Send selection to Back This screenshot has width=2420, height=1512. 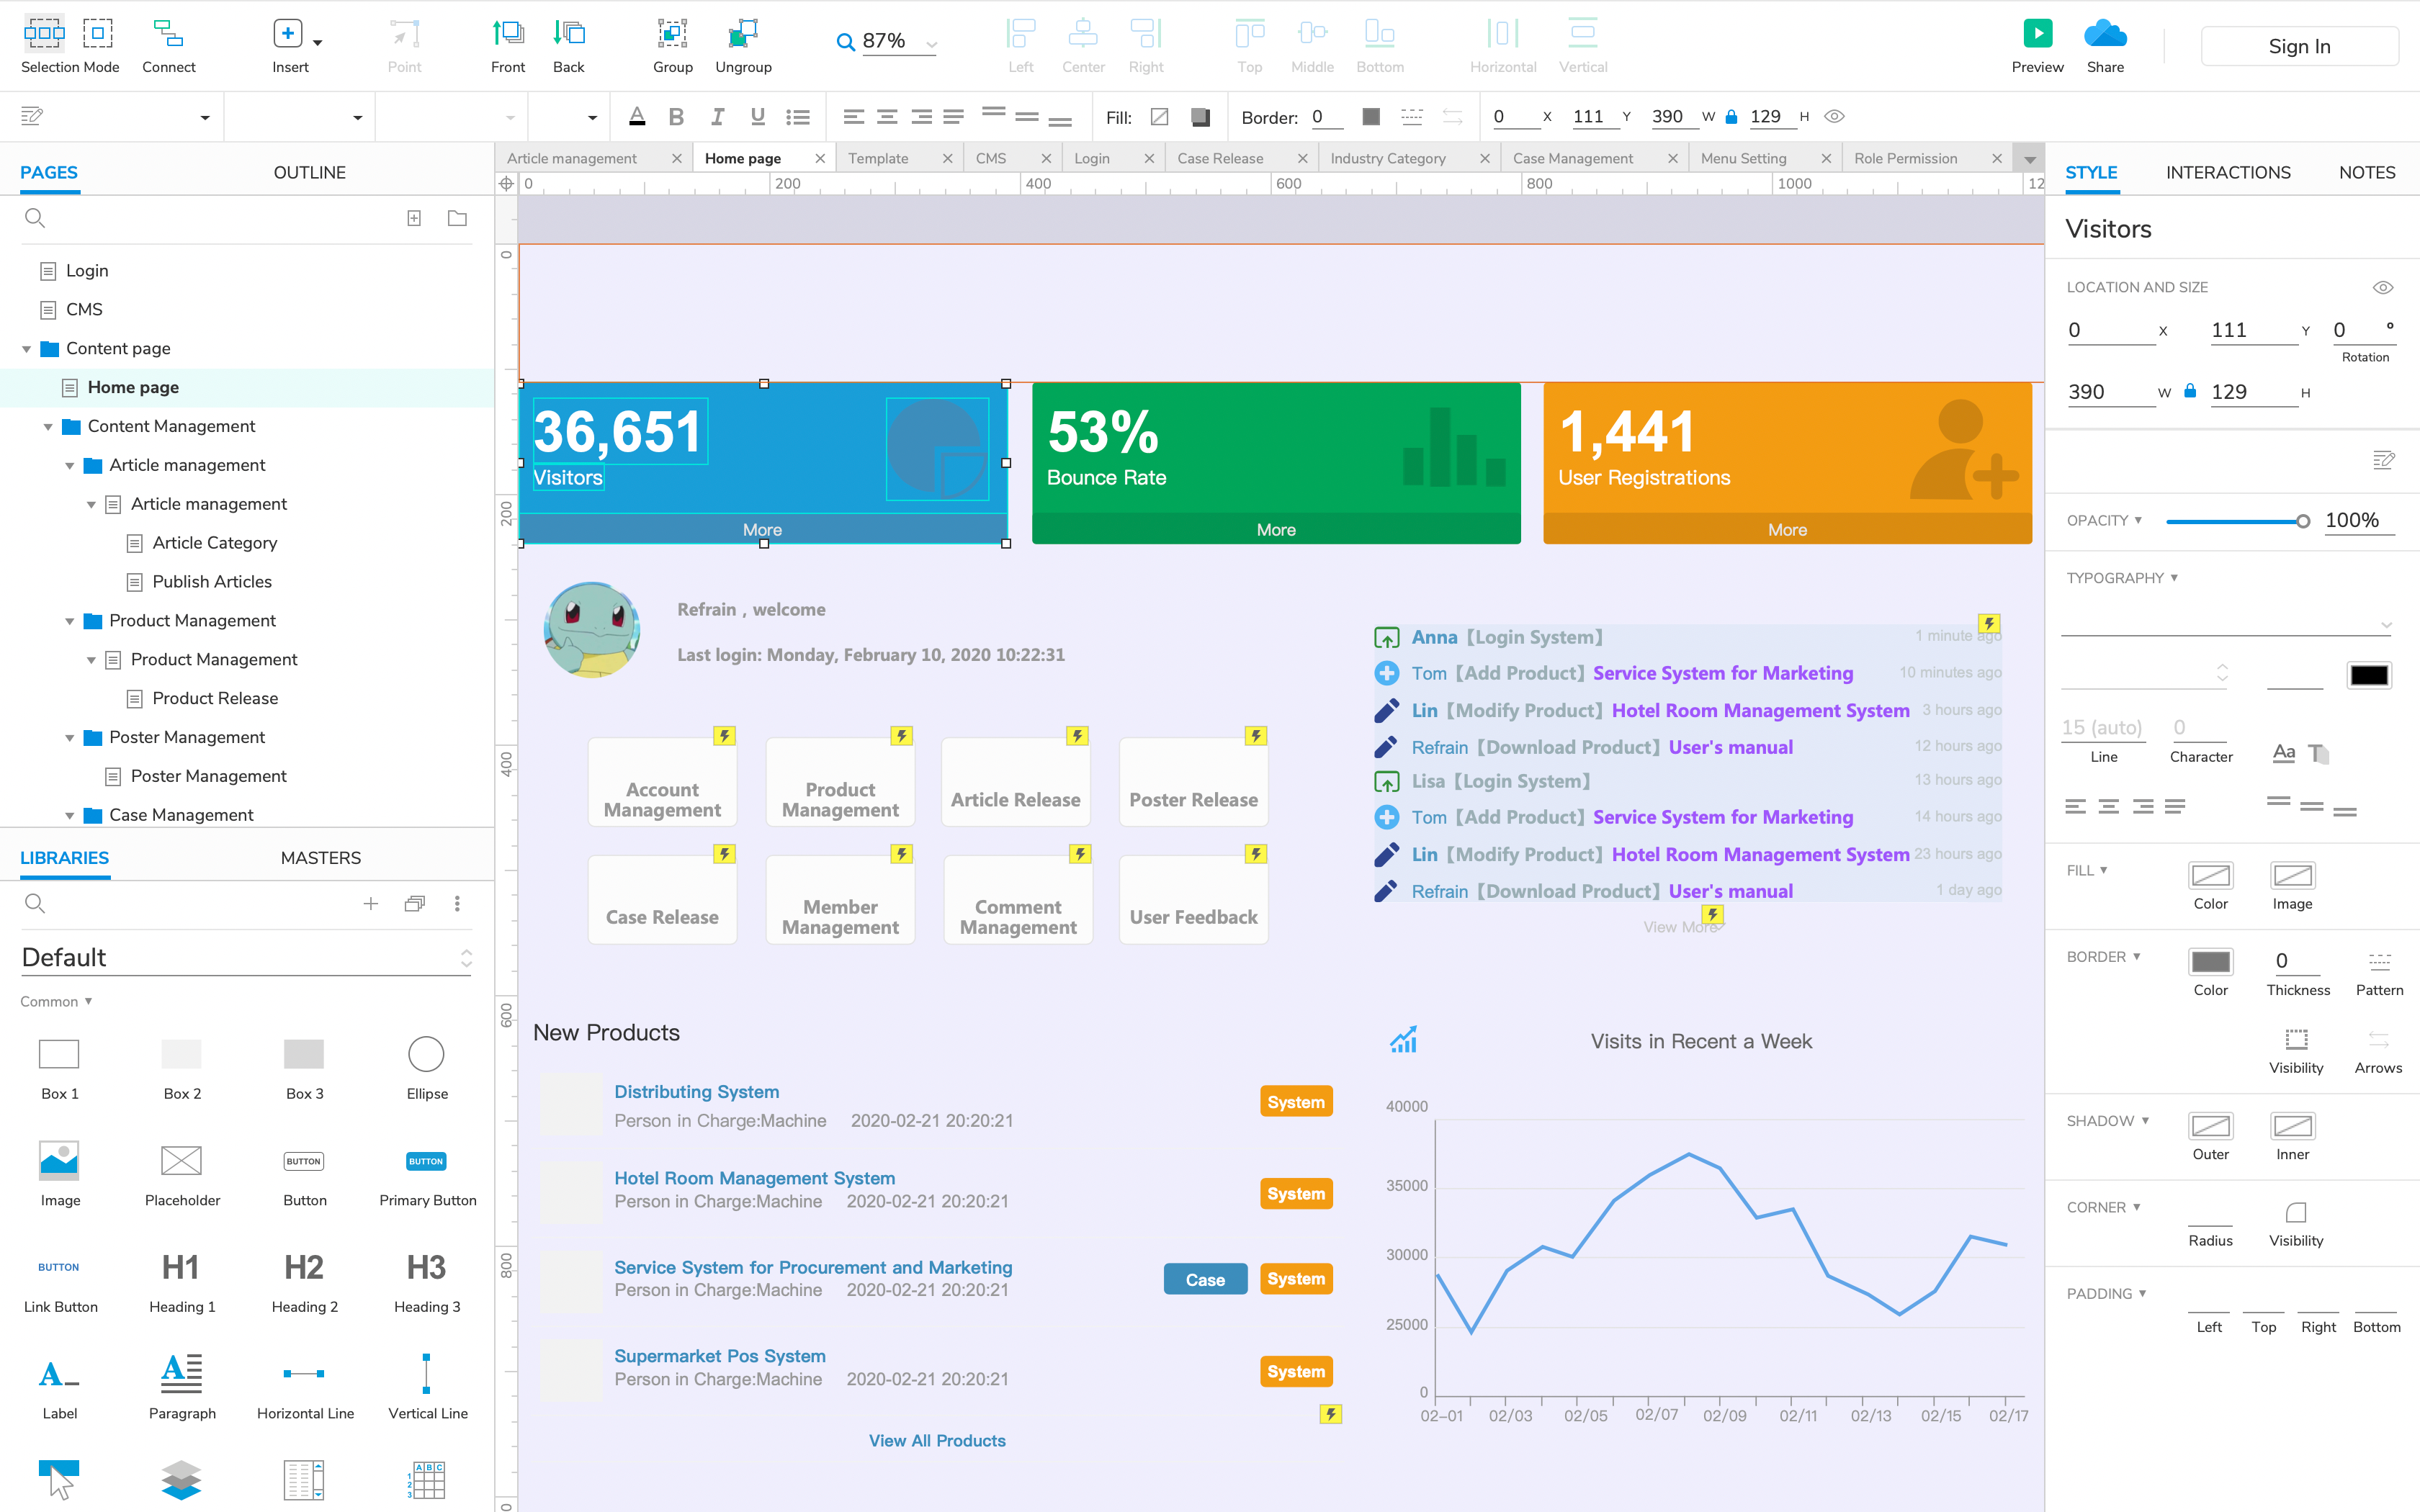[569, 46]
